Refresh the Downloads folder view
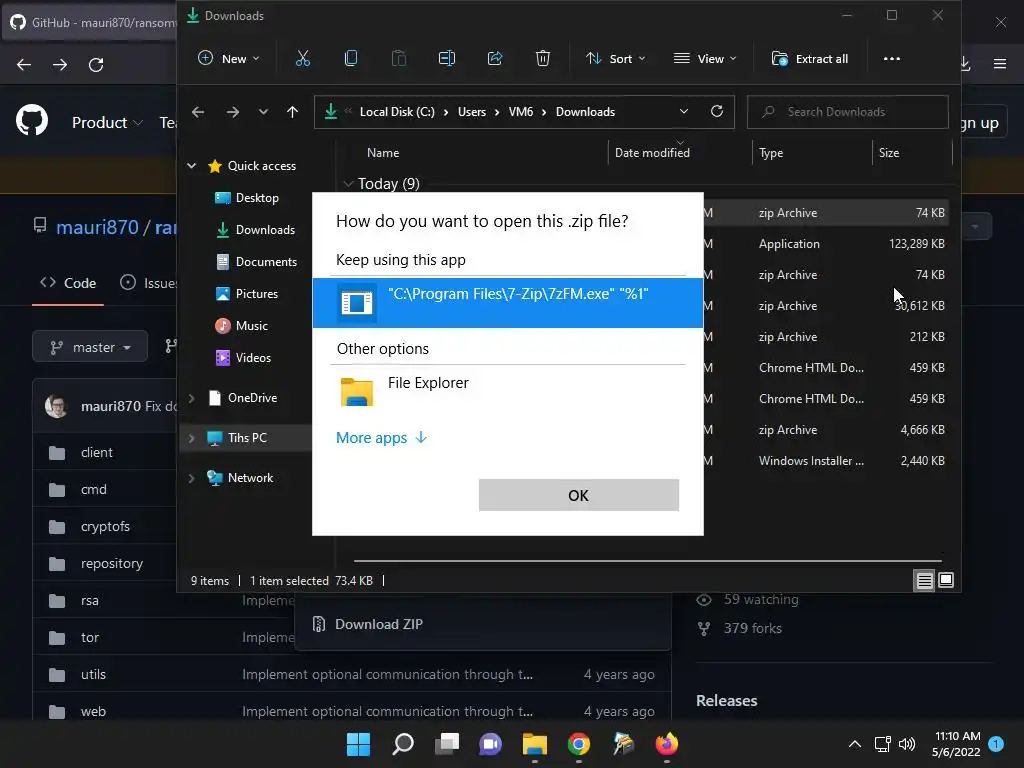The width and height of the screenshot is (1024, 768). coord(716,112)
